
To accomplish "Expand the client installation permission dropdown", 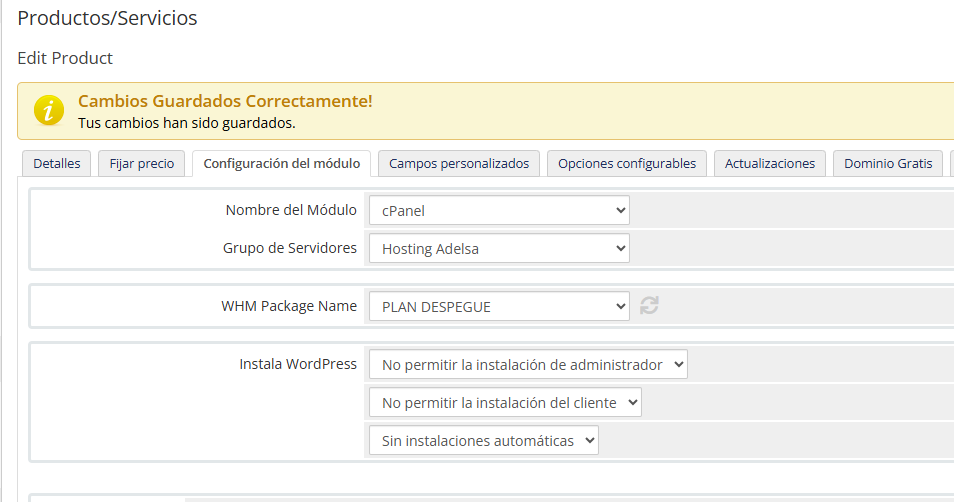I will [x=504, y=403].
